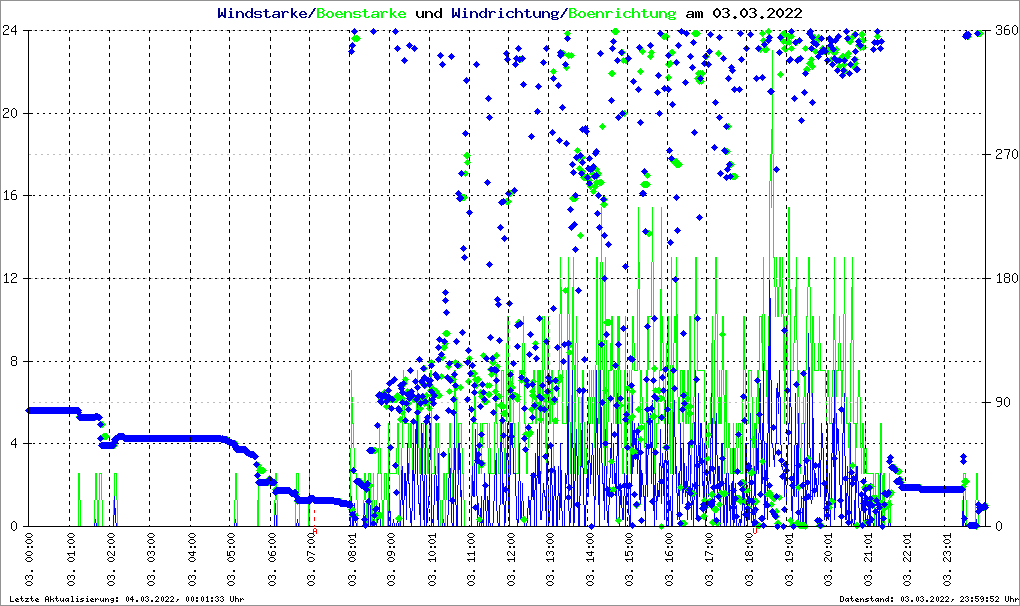Click time axis label '03. 04:00'
The height and width of the screenshot is (606, 1020).
191,560
